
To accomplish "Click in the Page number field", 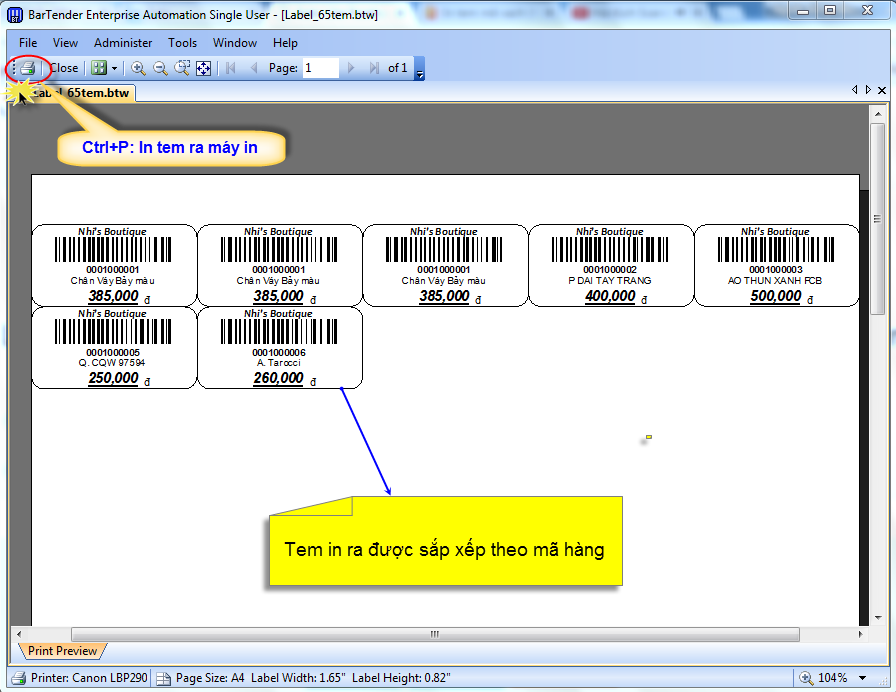I will click(320, 68).
